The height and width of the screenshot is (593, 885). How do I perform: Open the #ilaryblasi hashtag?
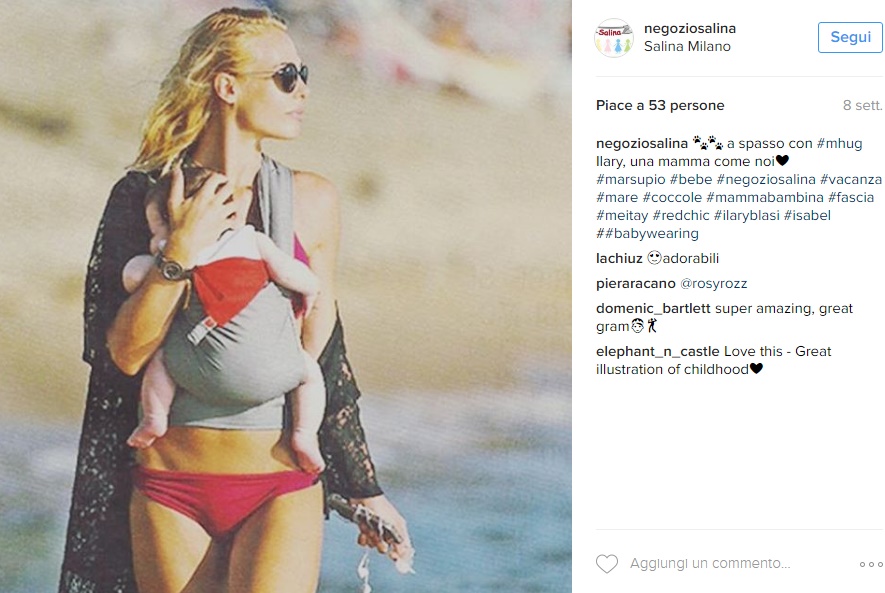click(x=746, y=216)
